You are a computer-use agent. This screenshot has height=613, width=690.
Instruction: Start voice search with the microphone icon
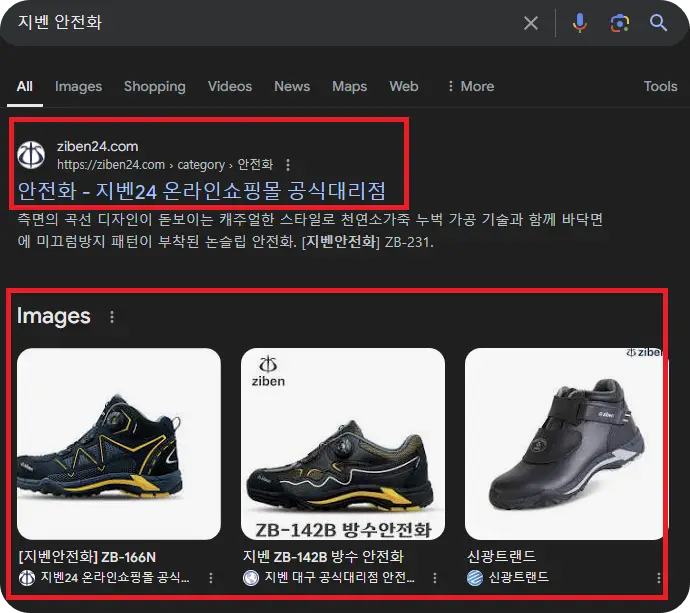click(580, 23)
